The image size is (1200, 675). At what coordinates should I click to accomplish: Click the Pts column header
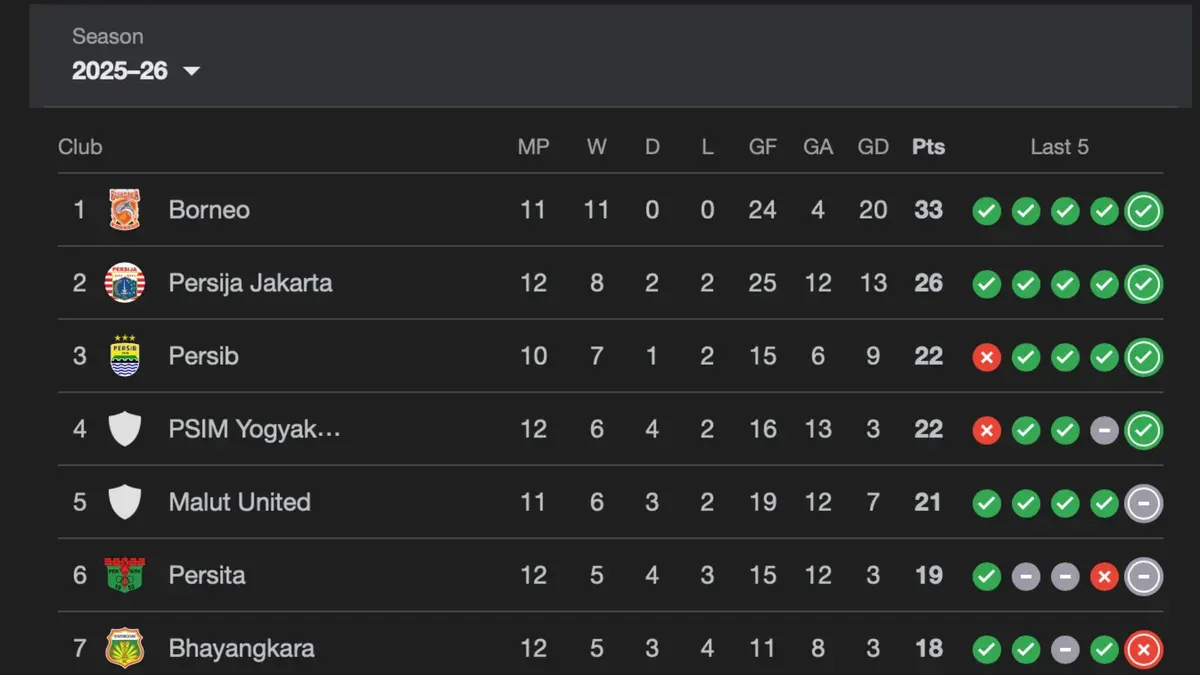tap(928, 147)
